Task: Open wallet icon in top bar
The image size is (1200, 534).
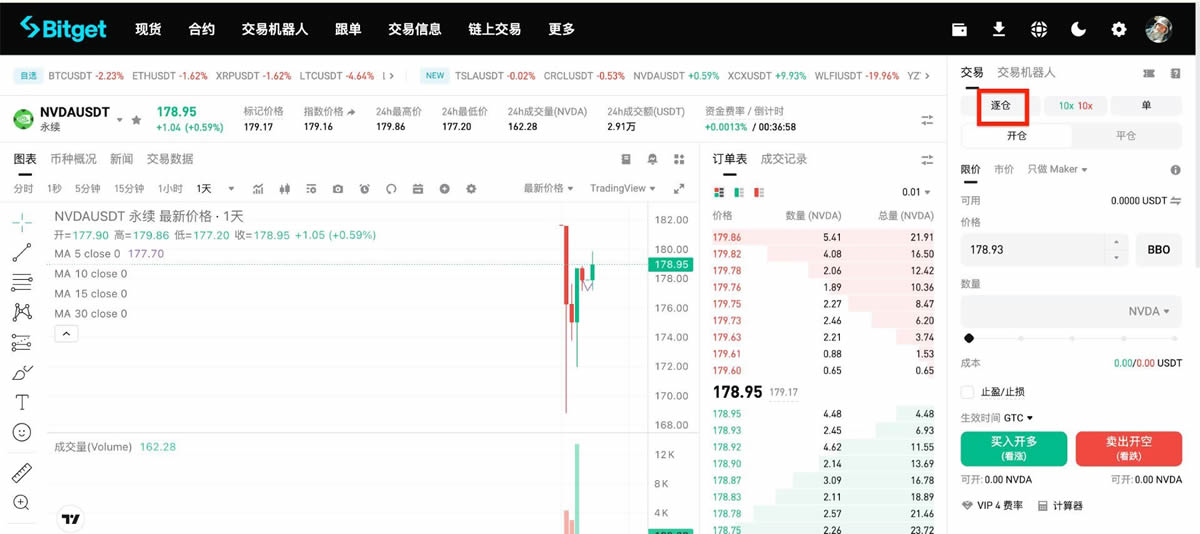Action: coord(959,29)
